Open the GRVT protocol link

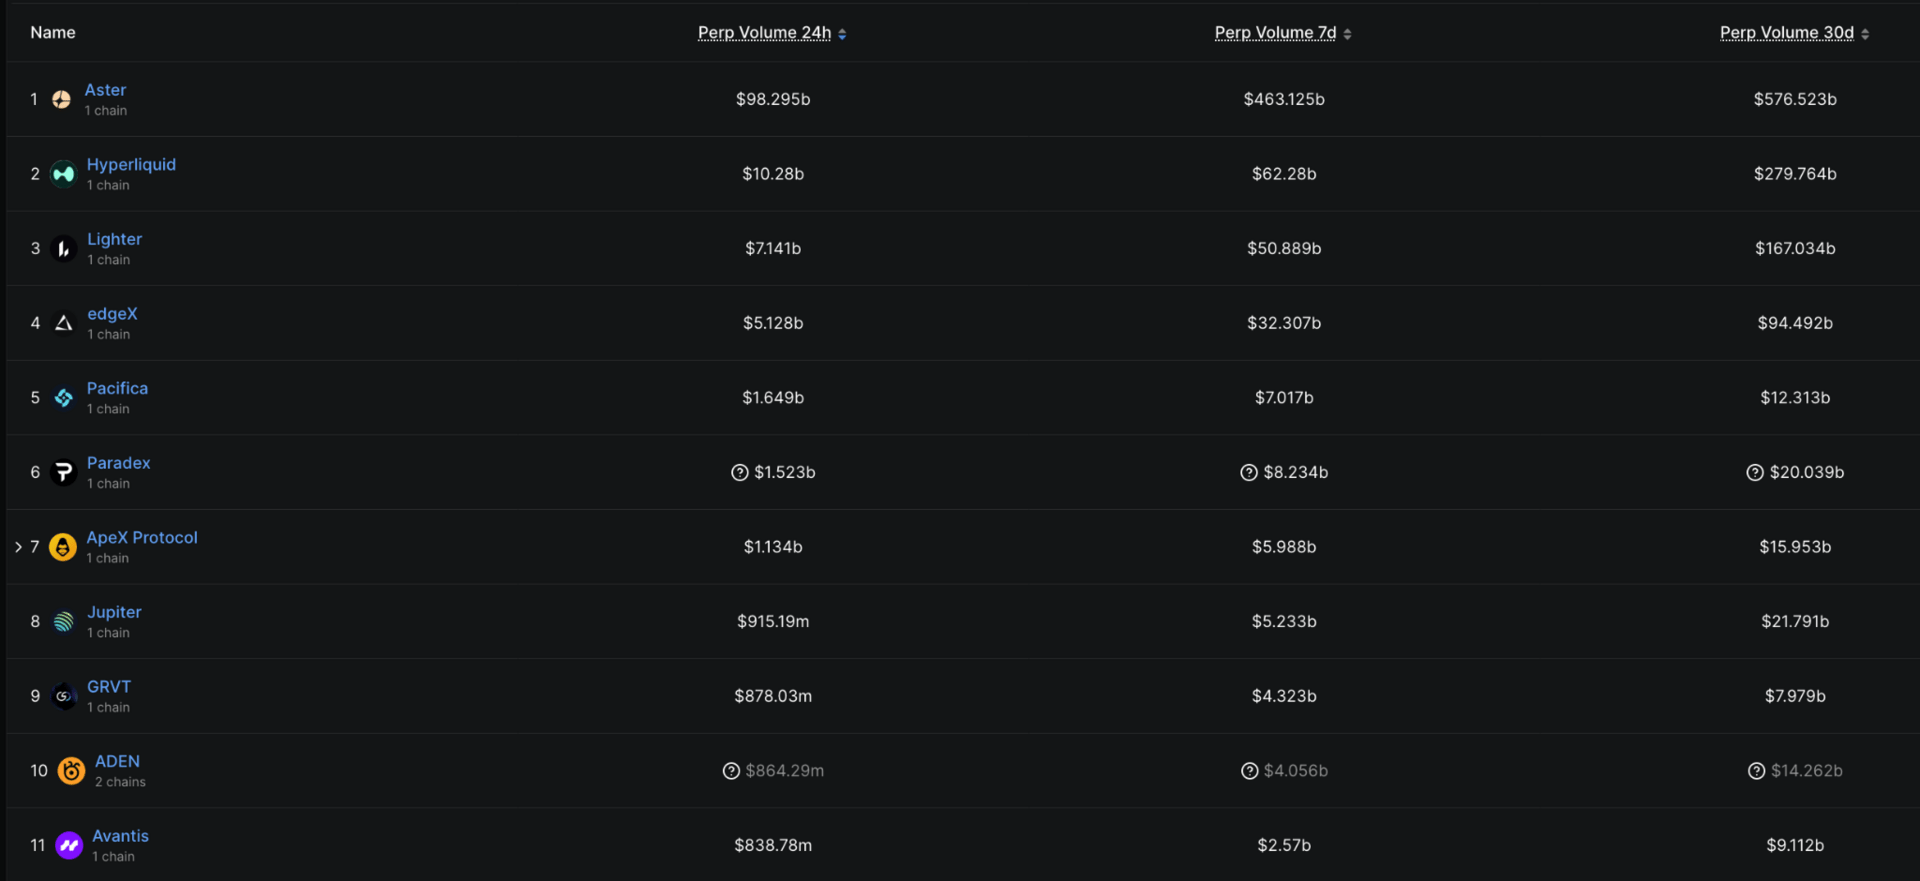click(109, 687)
